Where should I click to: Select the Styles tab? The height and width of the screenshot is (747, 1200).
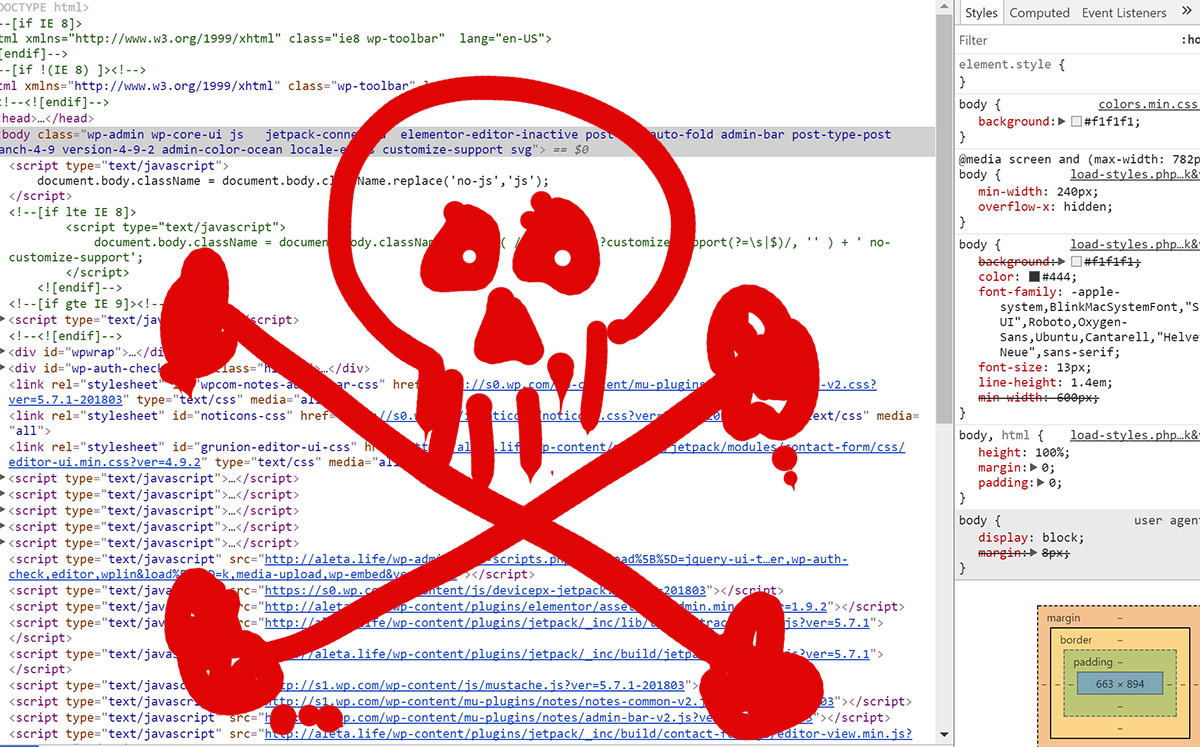(981, 13)
